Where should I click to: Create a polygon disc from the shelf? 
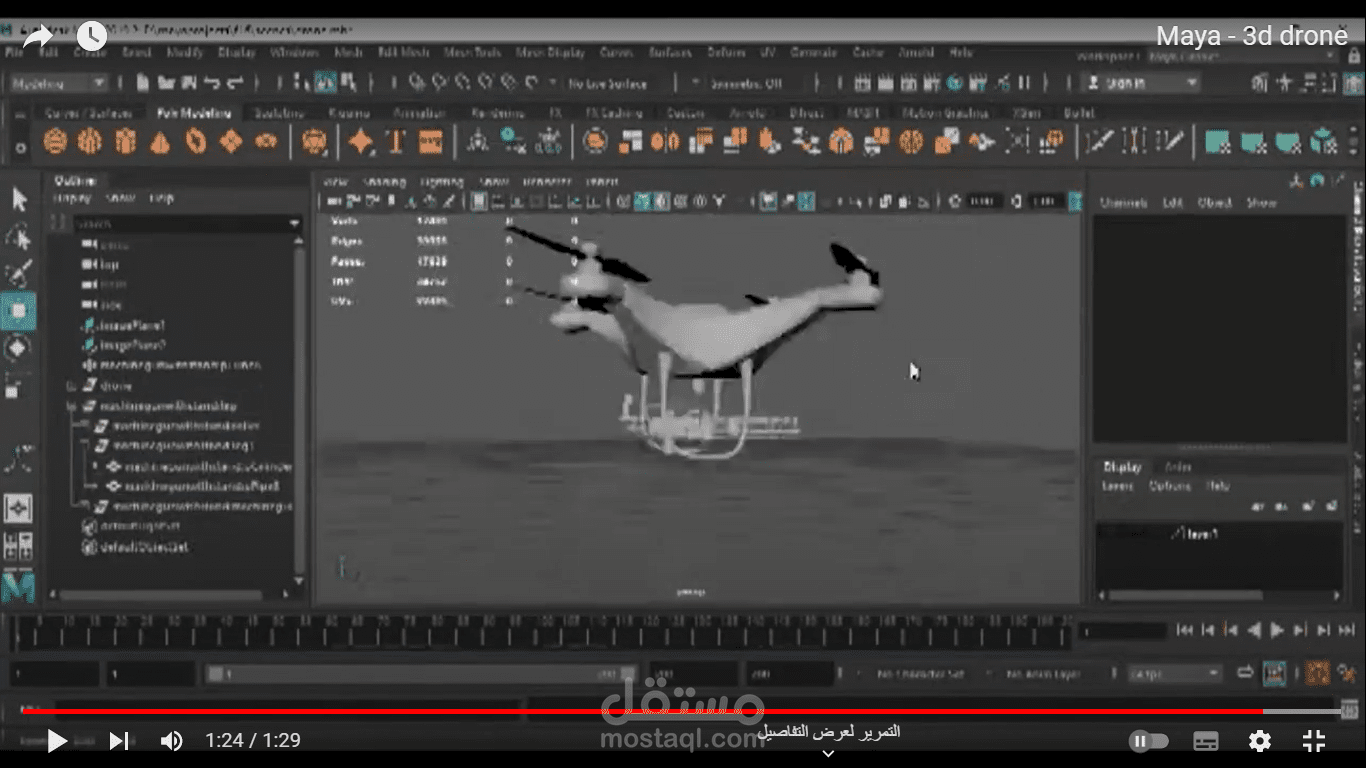265,143
